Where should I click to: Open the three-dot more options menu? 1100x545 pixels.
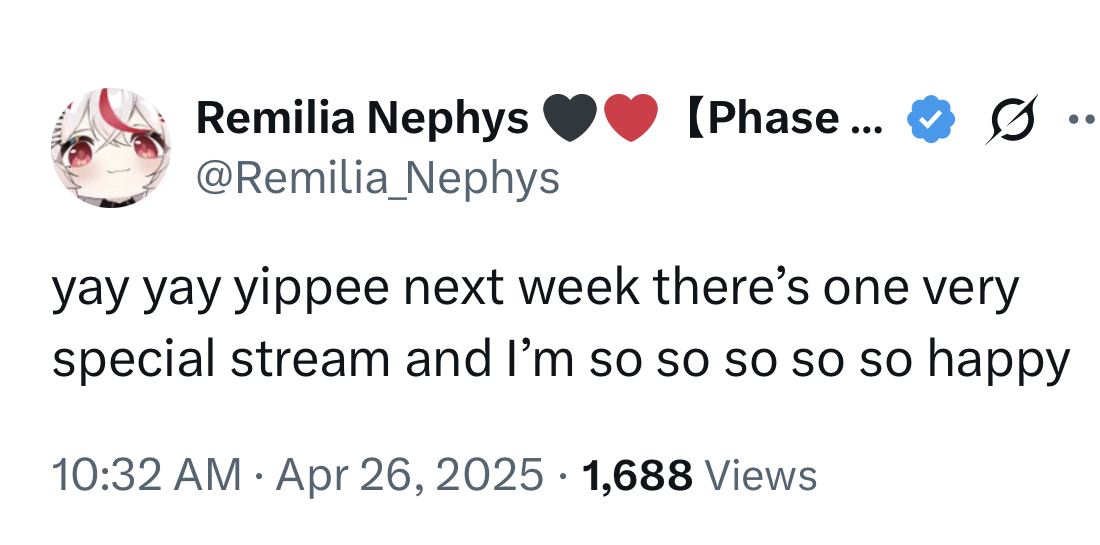[1084, 120]
